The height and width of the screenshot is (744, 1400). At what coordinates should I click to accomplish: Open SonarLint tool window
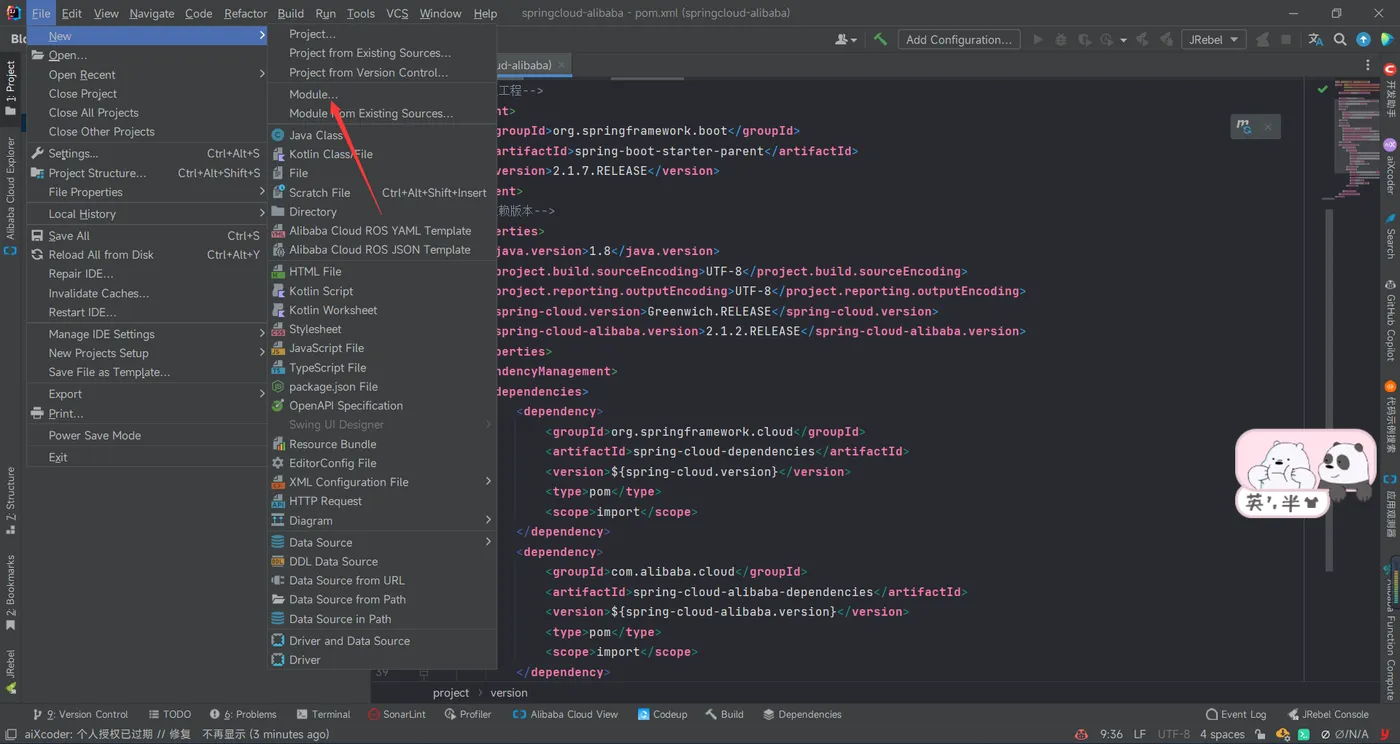coord(397,714)
